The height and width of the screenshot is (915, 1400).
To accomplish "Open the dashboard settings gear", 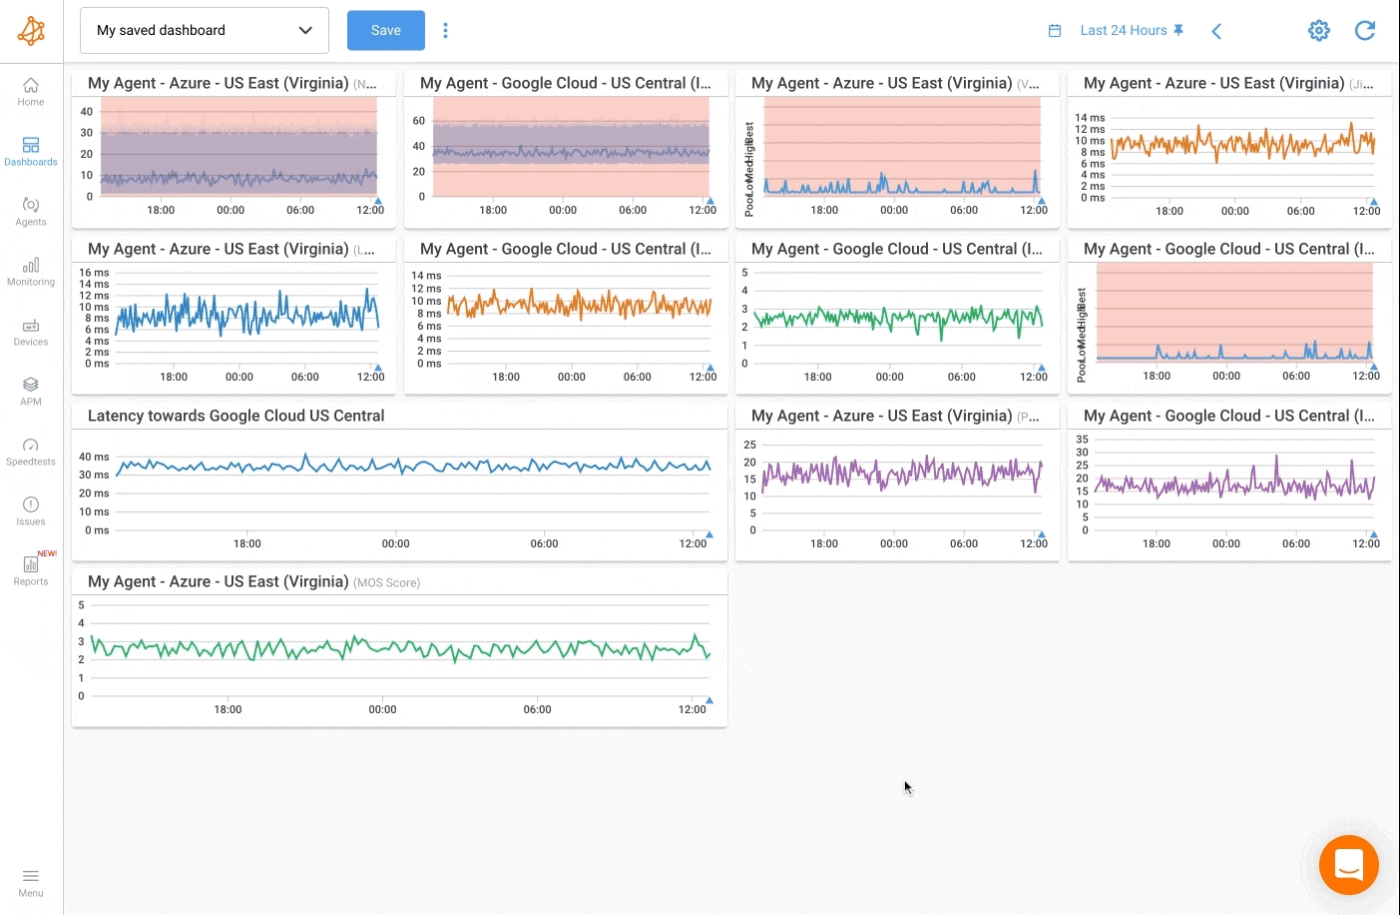I will point(1319,30).
